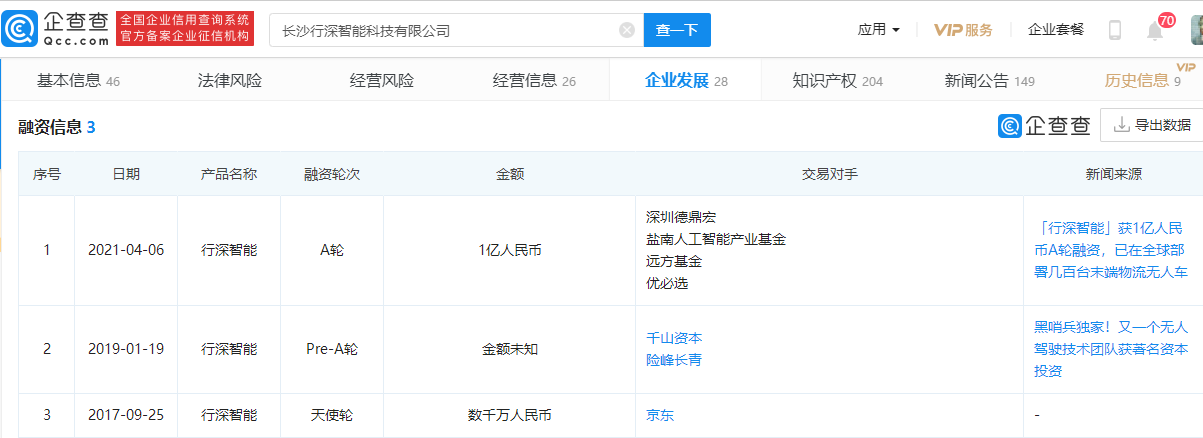Click the 金额 column header
This screenshot has height=438, width=1203.
point(510,174)
